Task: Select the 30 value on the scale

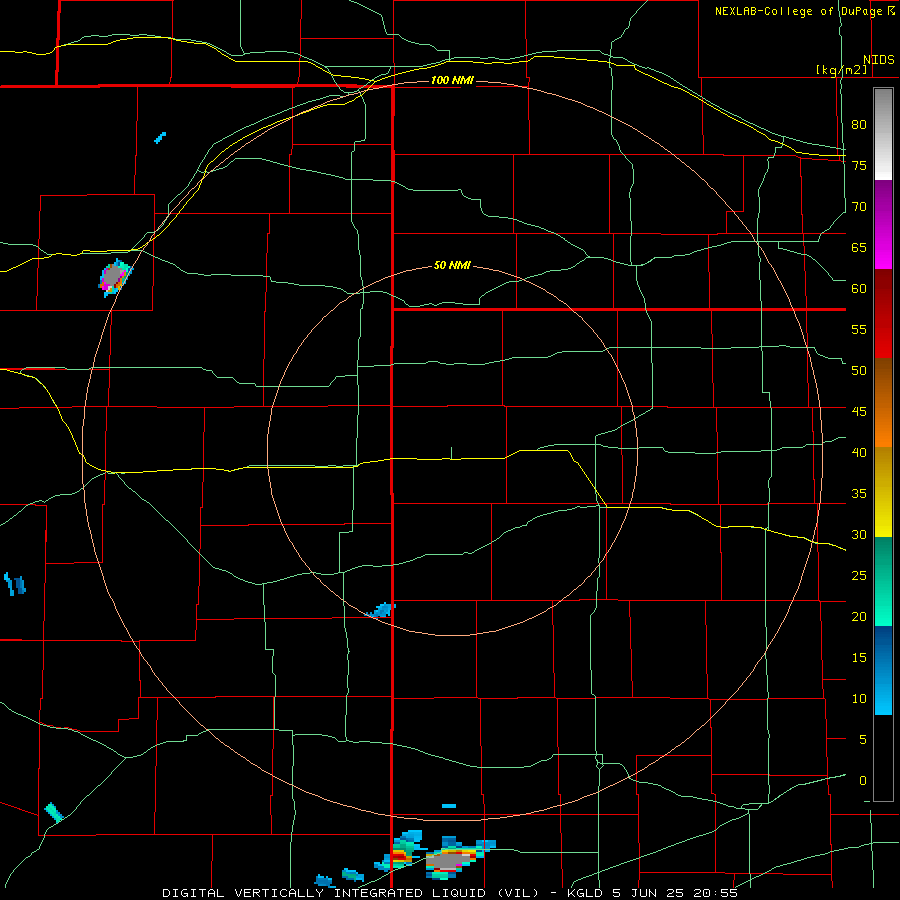Action: (x=859, y=535)
